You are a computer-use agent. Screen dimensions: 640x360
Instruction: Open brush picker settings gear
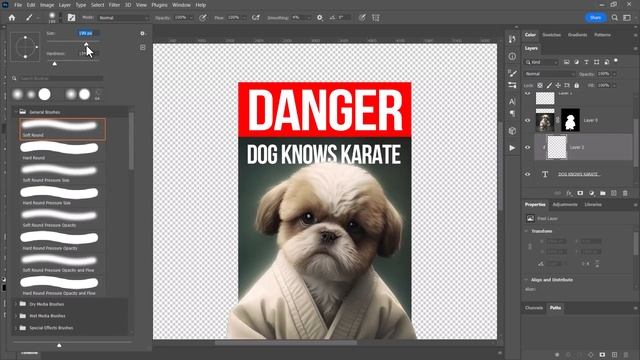(142, 33)
